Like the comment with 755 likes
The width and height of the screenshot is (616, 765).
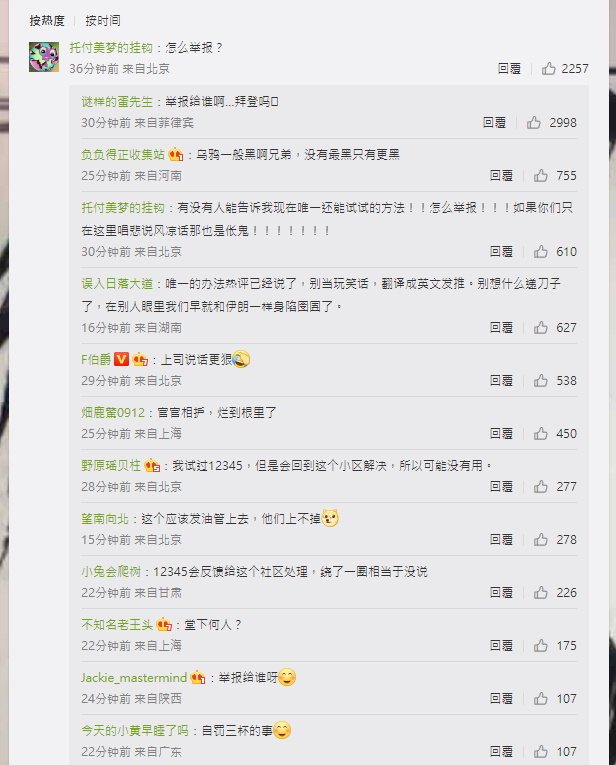click(x=540, y=176)
